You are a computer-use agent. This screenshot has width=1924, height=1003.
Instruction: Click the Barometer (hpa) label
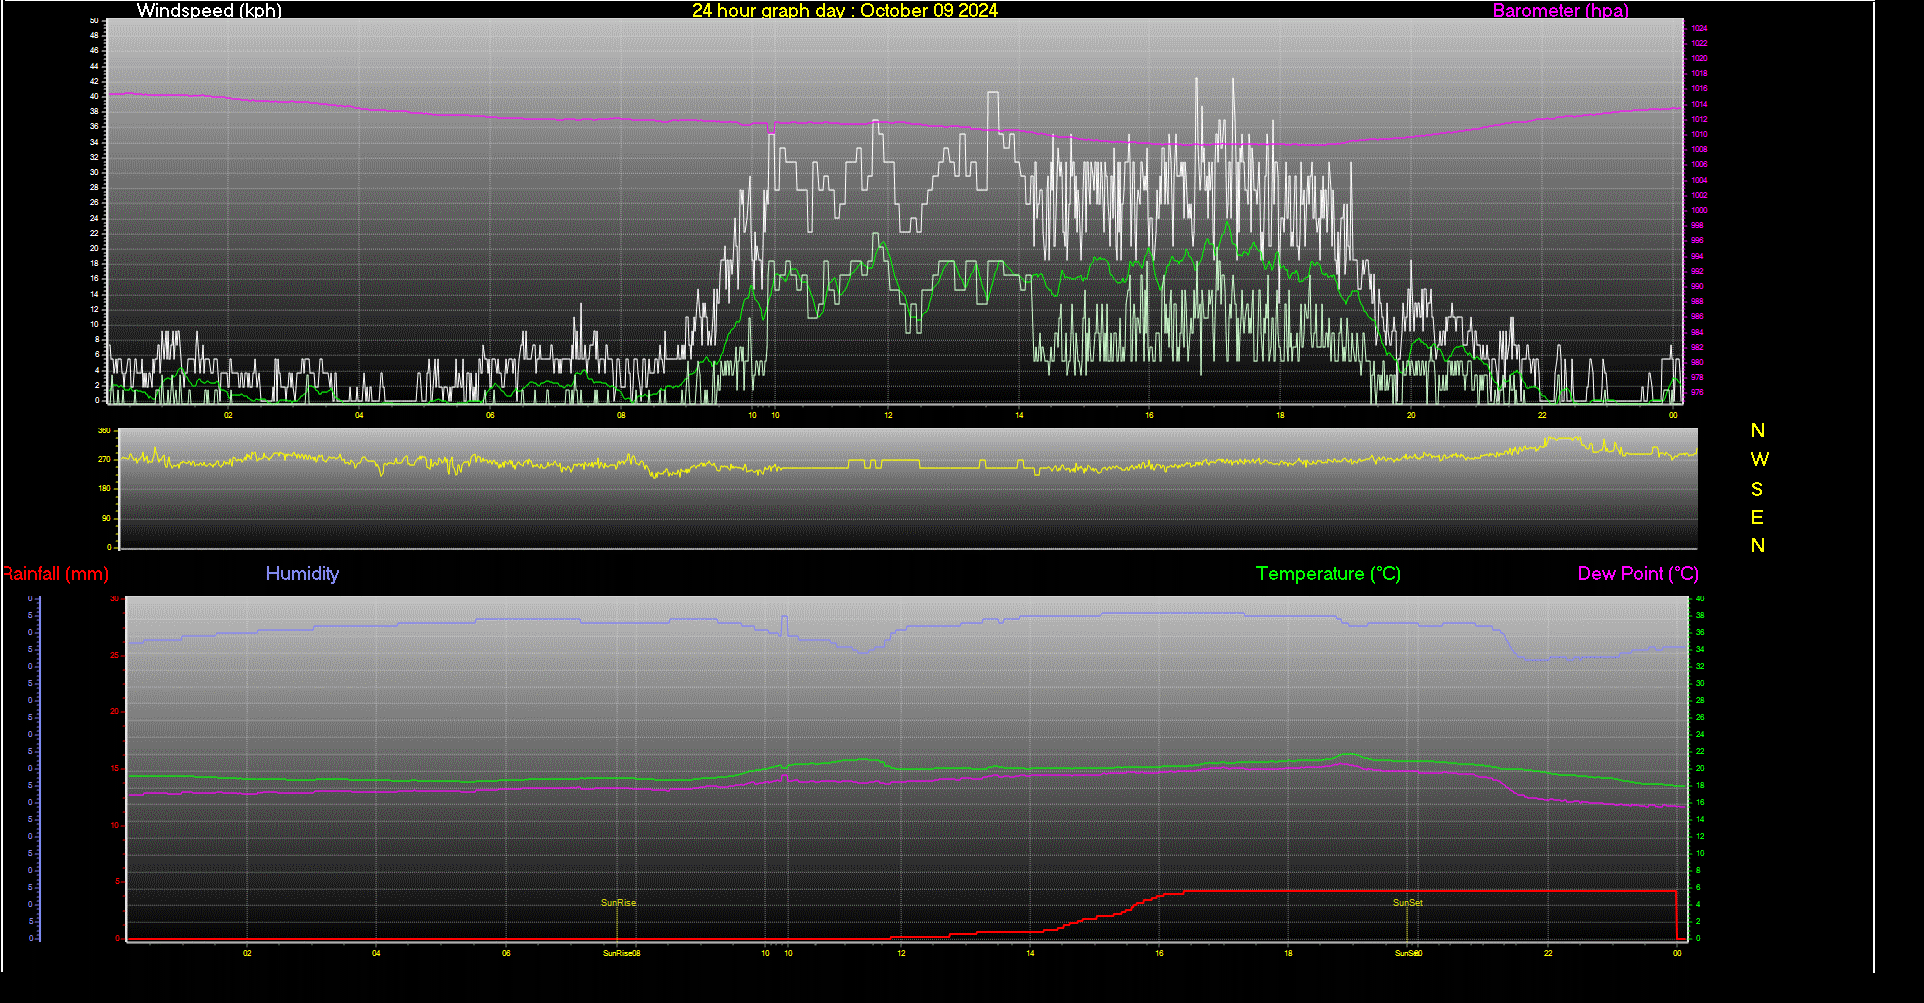coord(1560,10)
